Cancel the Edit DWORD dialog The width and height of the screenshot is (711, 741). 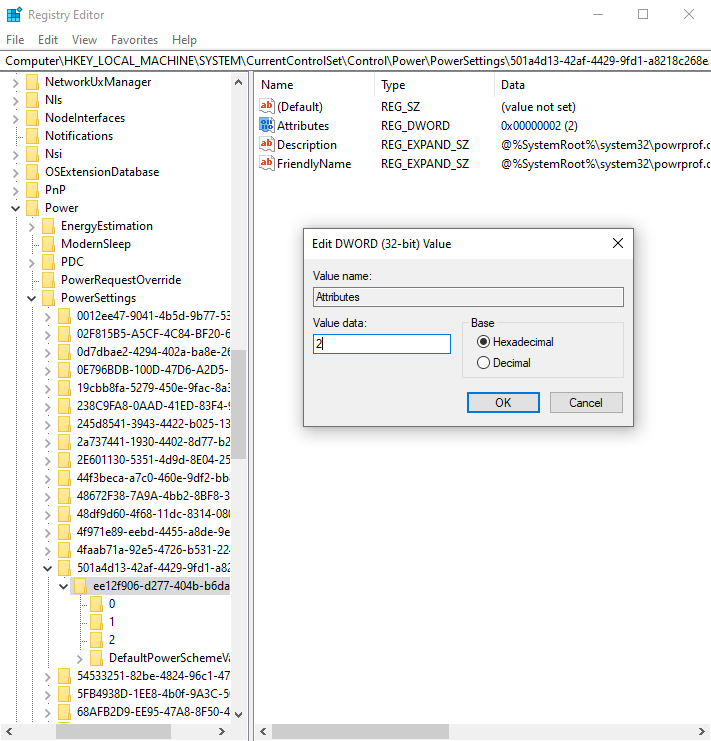pyautogui.click(x=586, y=402)
